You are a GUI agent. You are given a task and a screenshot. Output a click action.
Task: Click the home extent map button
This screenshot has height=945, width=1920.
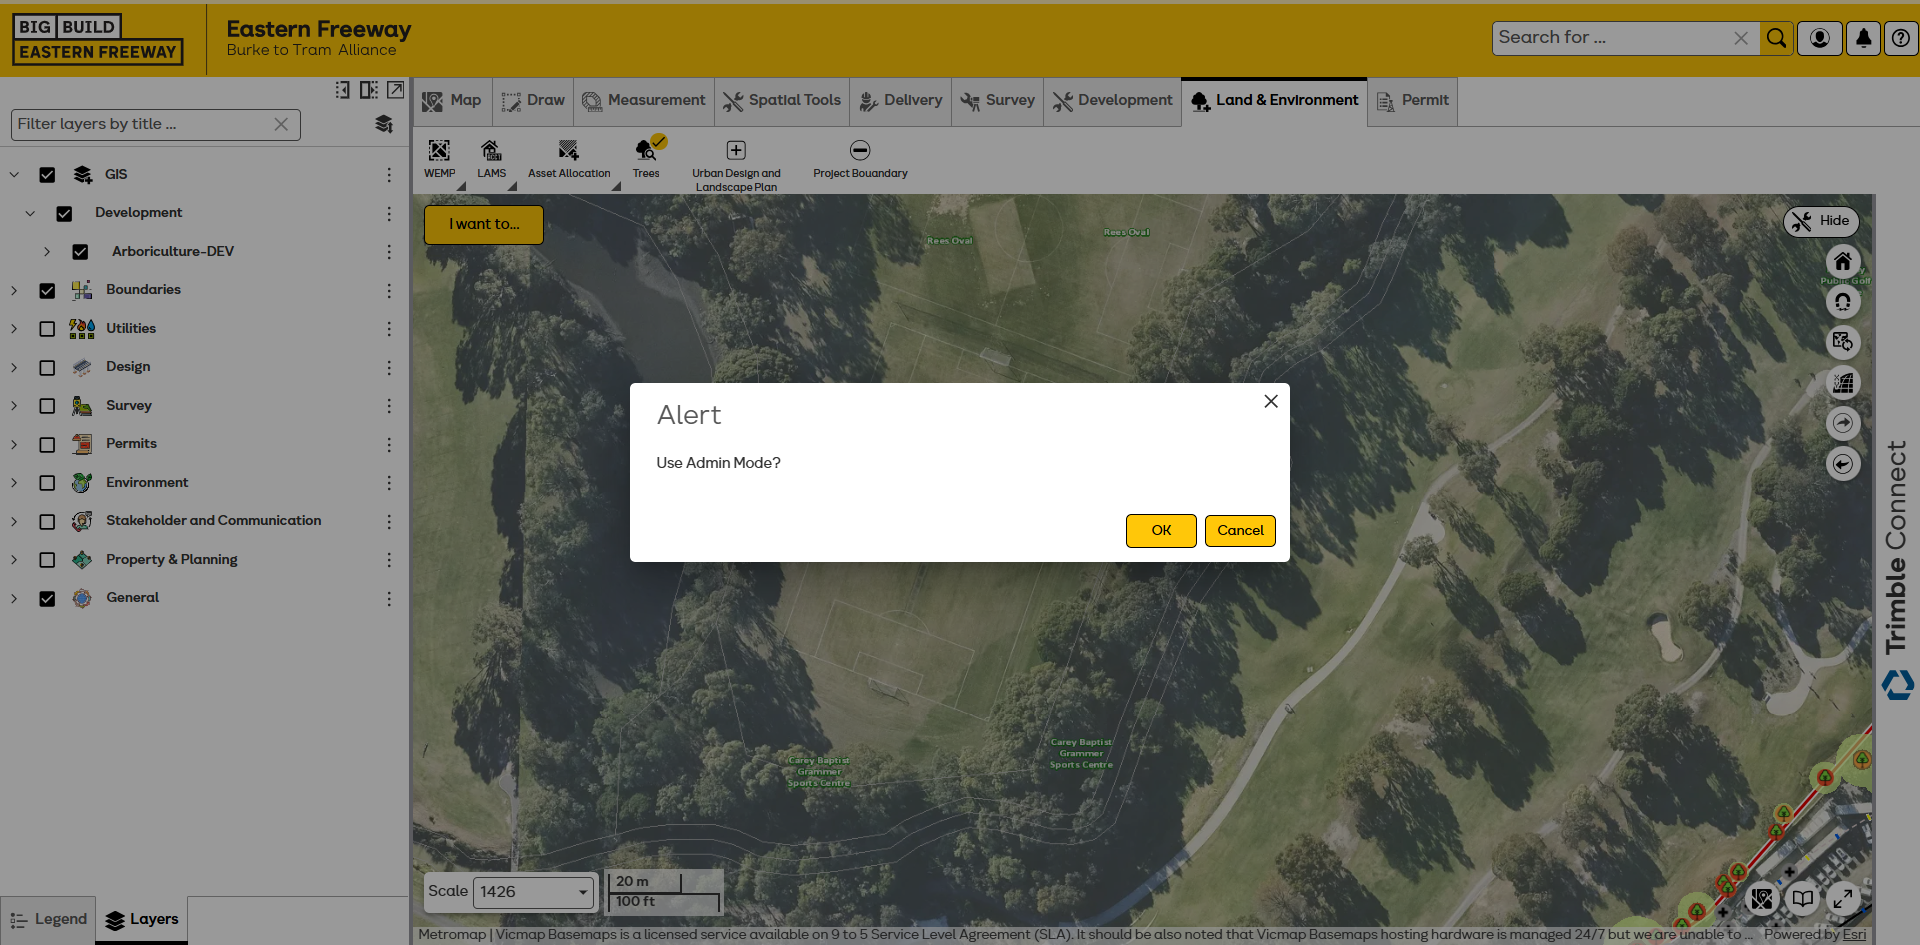(1843, 262)
